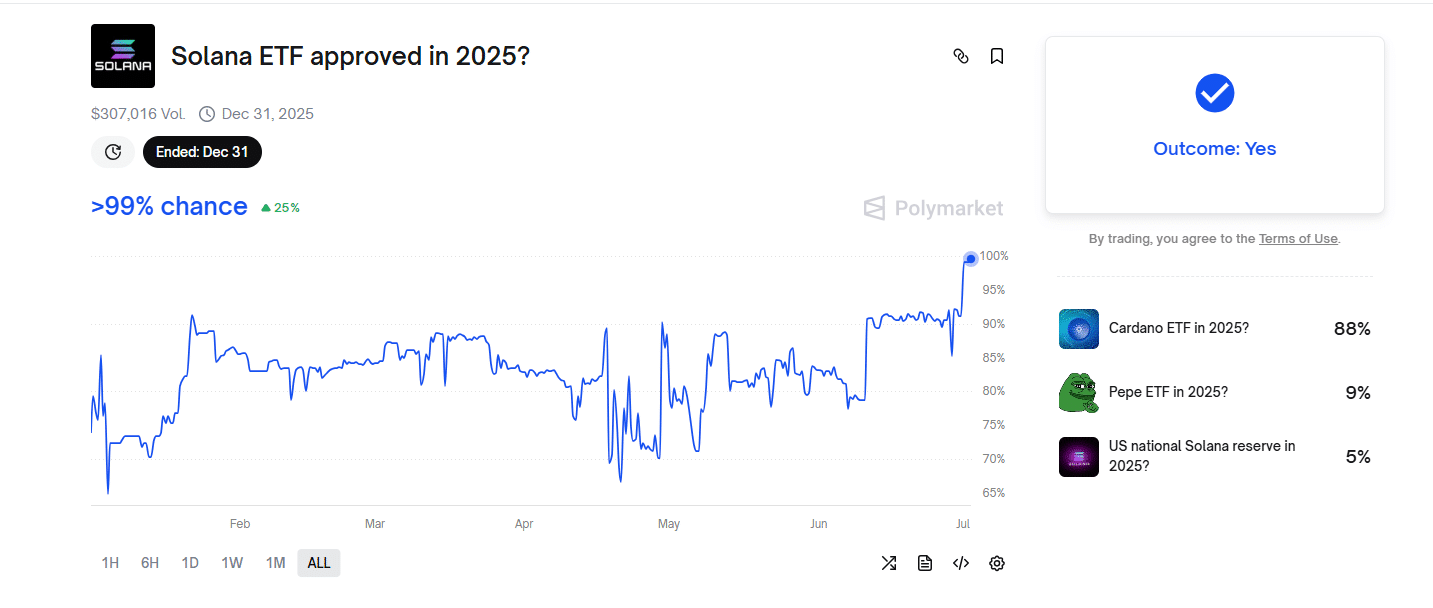Open chart settings gear icon
This screenshot has width=1433, height=608.
(x=997, y=563)
